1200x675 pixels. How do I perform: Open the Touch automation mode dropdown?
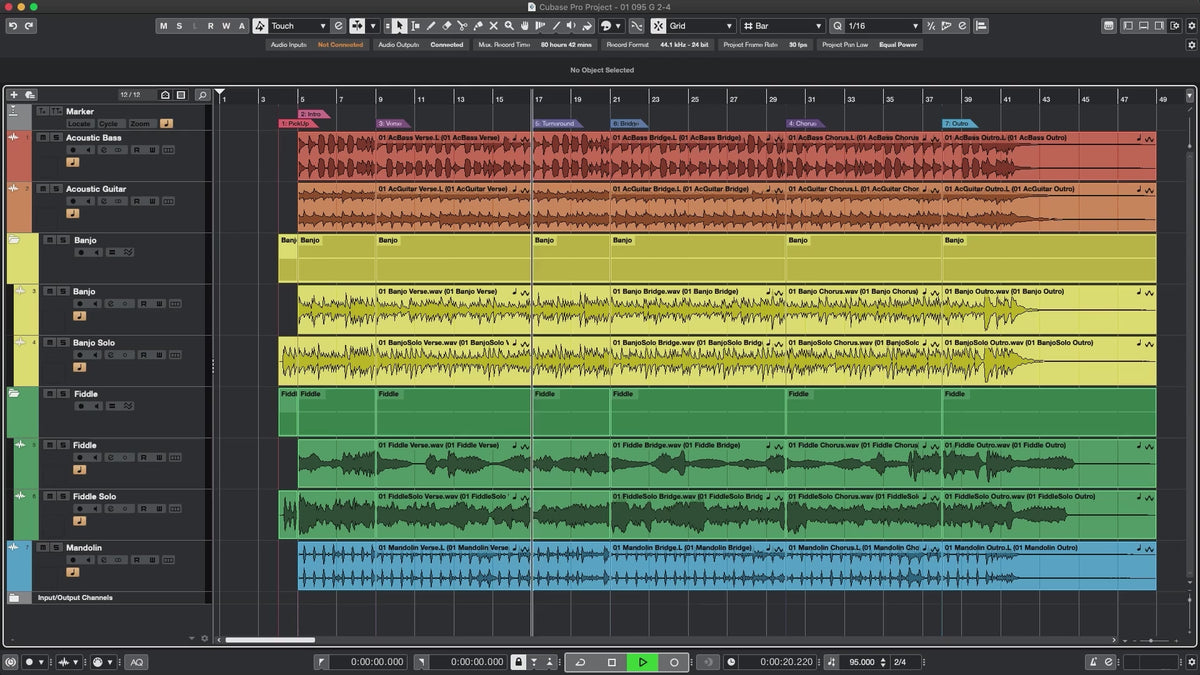(300, 26)
